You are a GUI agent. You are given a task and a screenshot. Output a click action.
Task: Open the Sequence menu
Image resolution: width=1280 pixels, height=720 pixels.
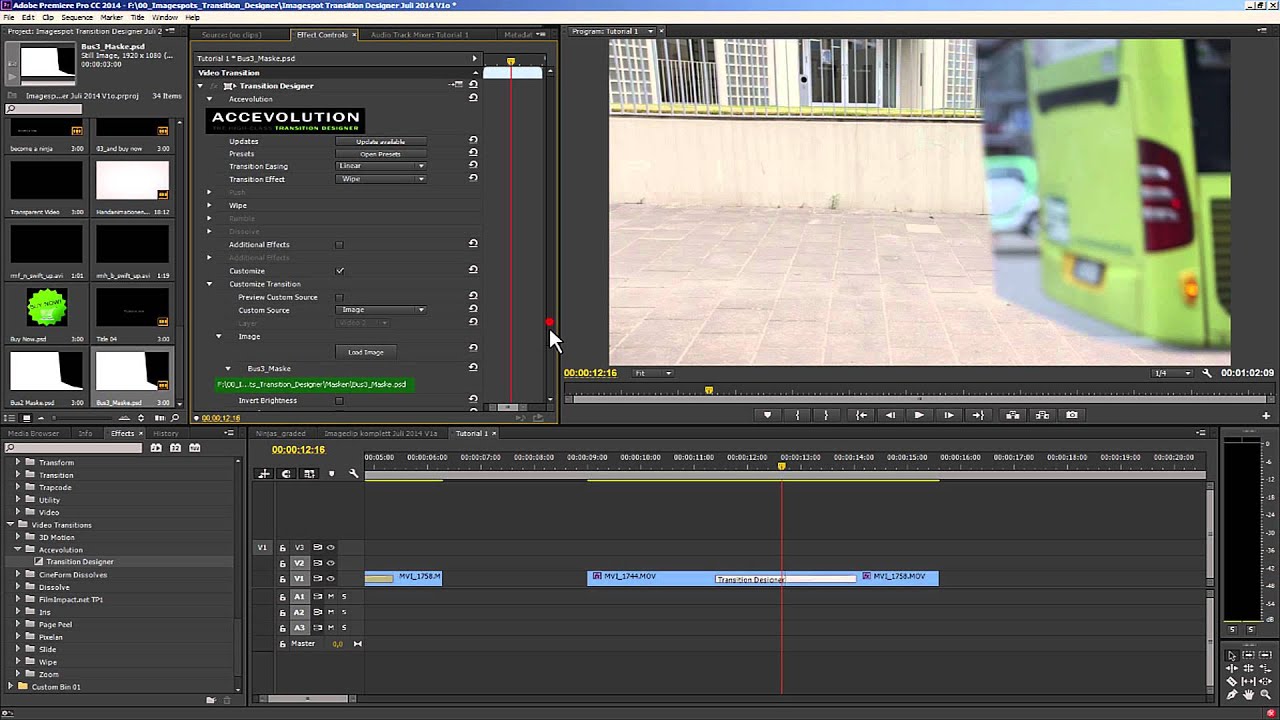point(77,17)
